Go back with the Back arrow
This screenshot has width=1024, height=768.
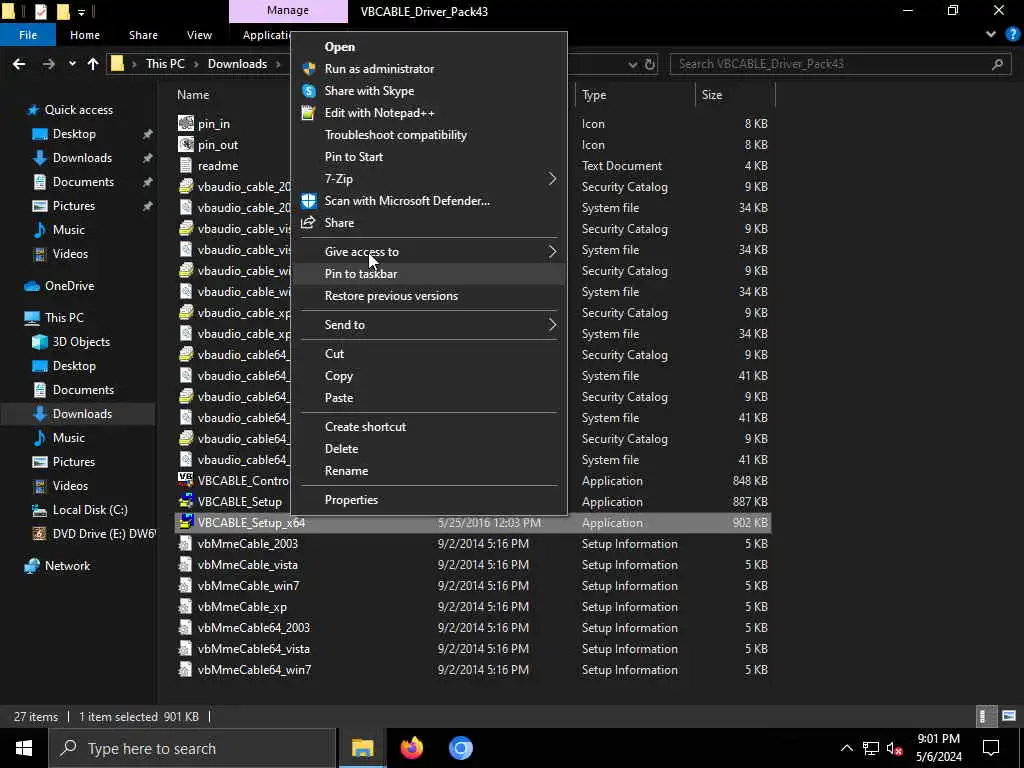20,64
